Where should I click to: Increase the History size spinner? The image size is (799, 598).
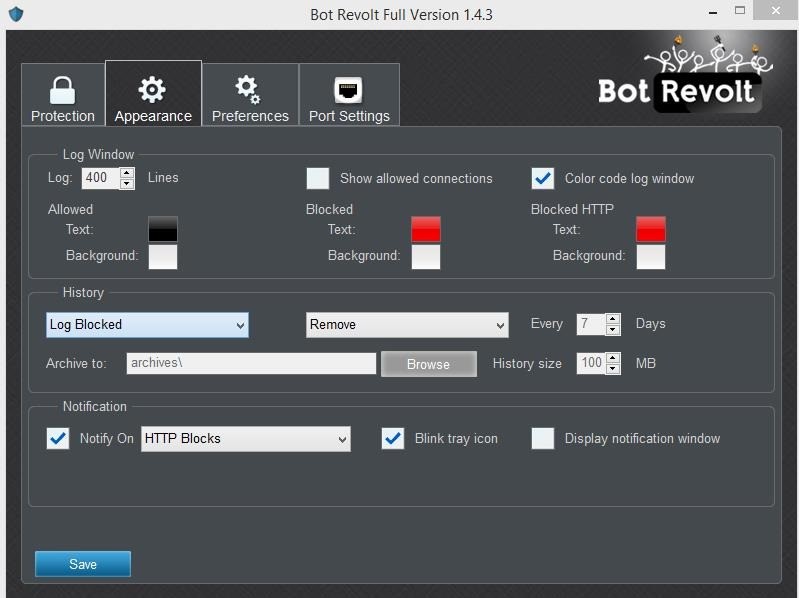click(613, 358)
